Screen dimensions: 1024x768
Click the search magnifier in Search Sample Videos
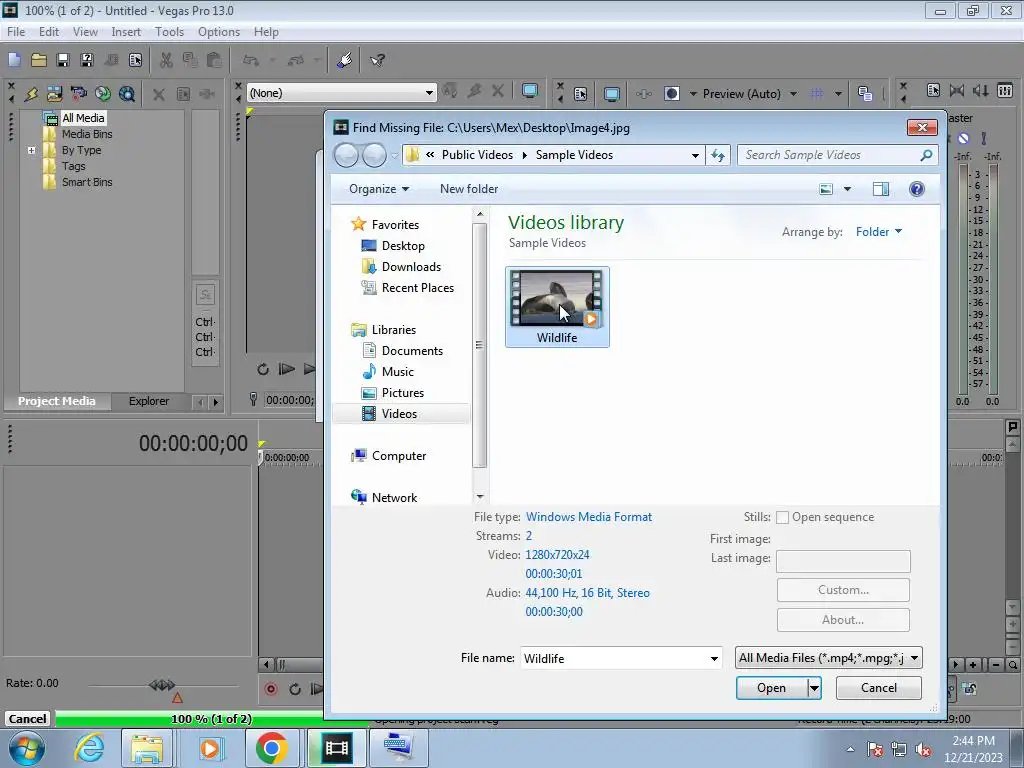926,155
